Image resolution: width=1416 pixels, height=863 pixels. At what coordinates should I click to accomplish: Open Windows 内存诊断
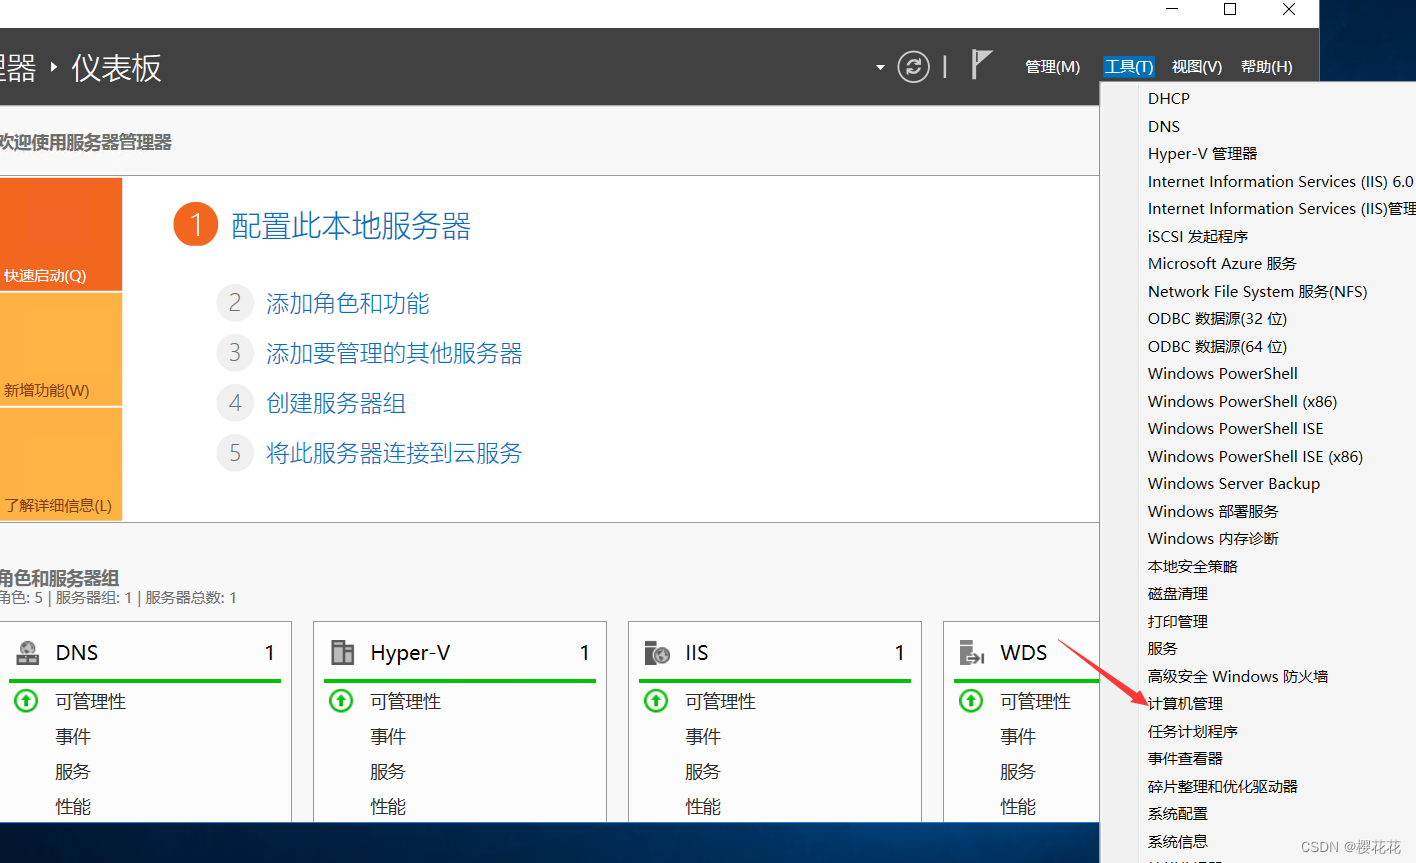coord(1213,539)
